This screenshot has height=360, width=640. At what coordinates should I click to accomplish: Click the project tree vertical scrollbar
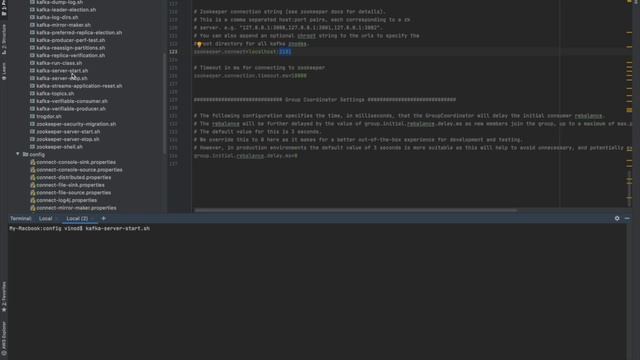pos(164,103)
